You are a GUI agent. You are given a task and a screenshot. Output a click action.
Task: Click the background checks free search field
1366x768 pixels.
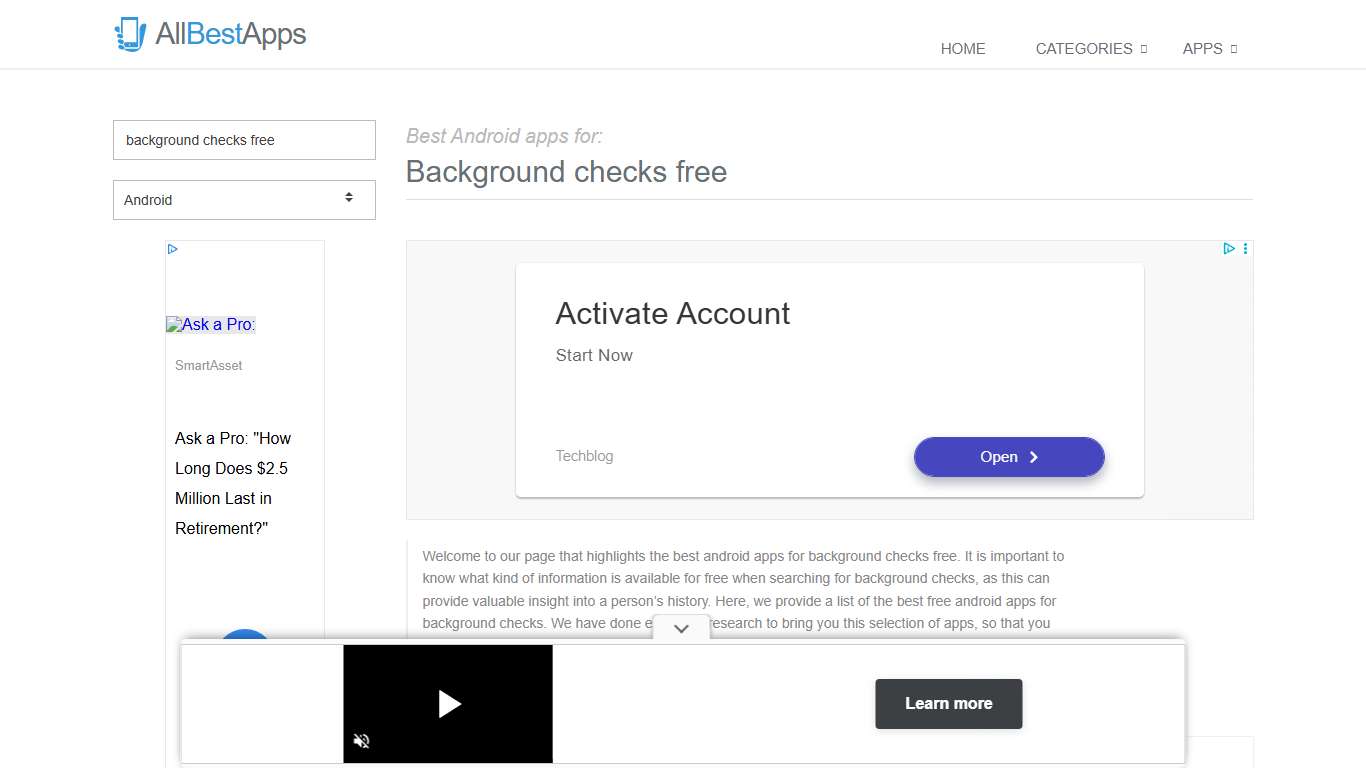pos(244,140)
